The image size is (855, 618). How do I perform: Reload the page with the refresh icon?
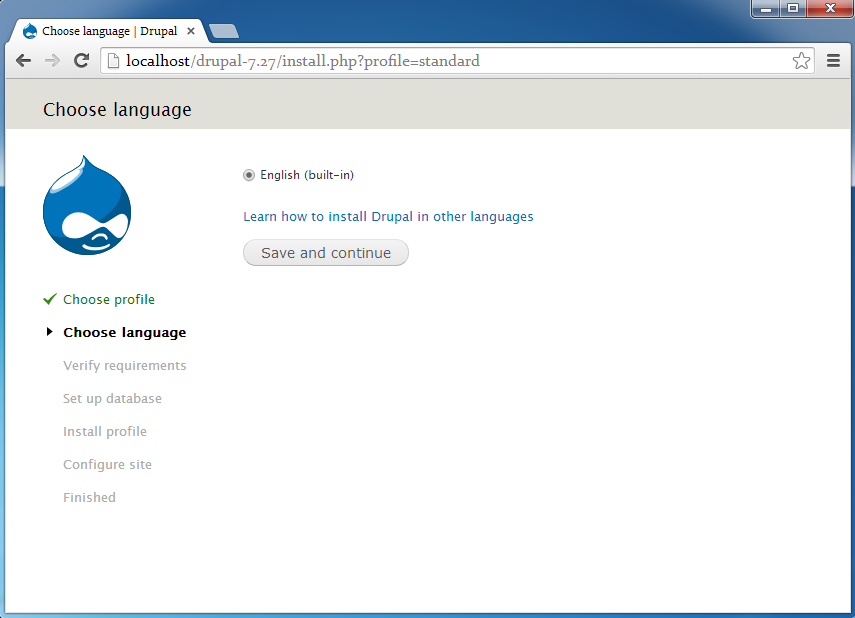[x=82, y=61]
